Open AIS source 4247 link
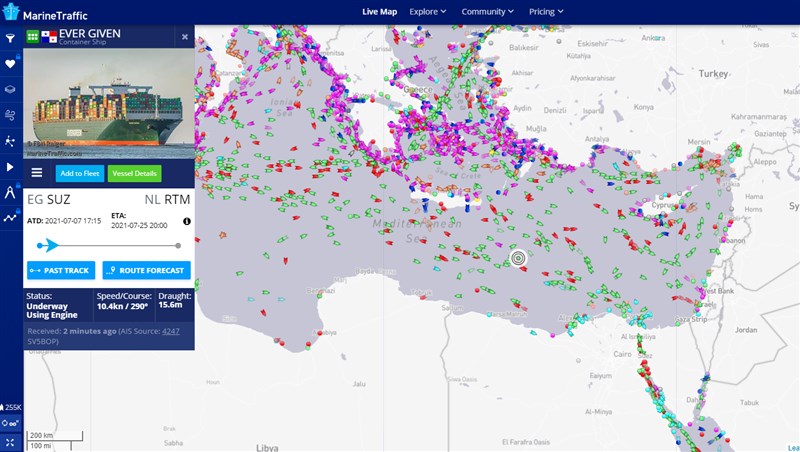 click(171, 331)
